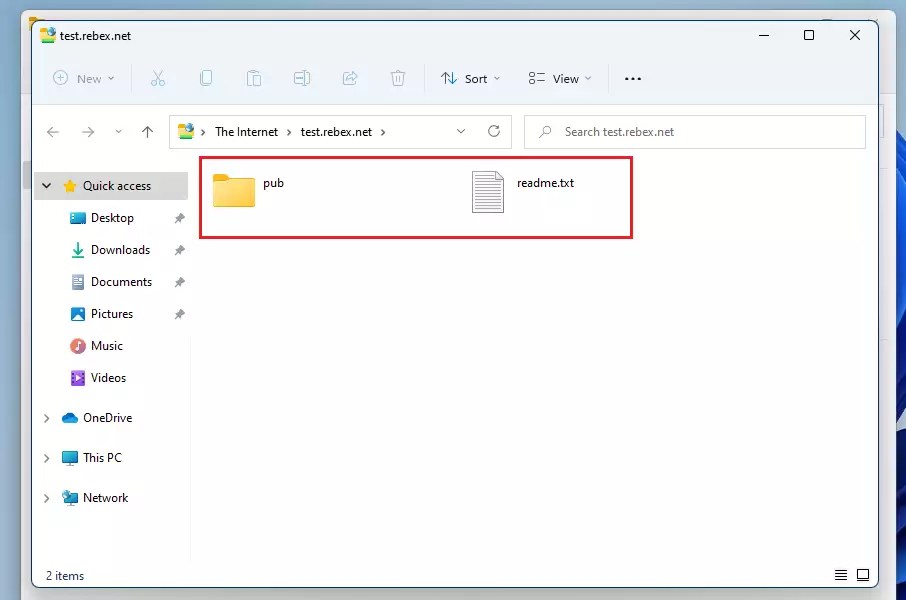Open recent locations chevron dropdown
The image size is (906, 600).
click(118, 132)
